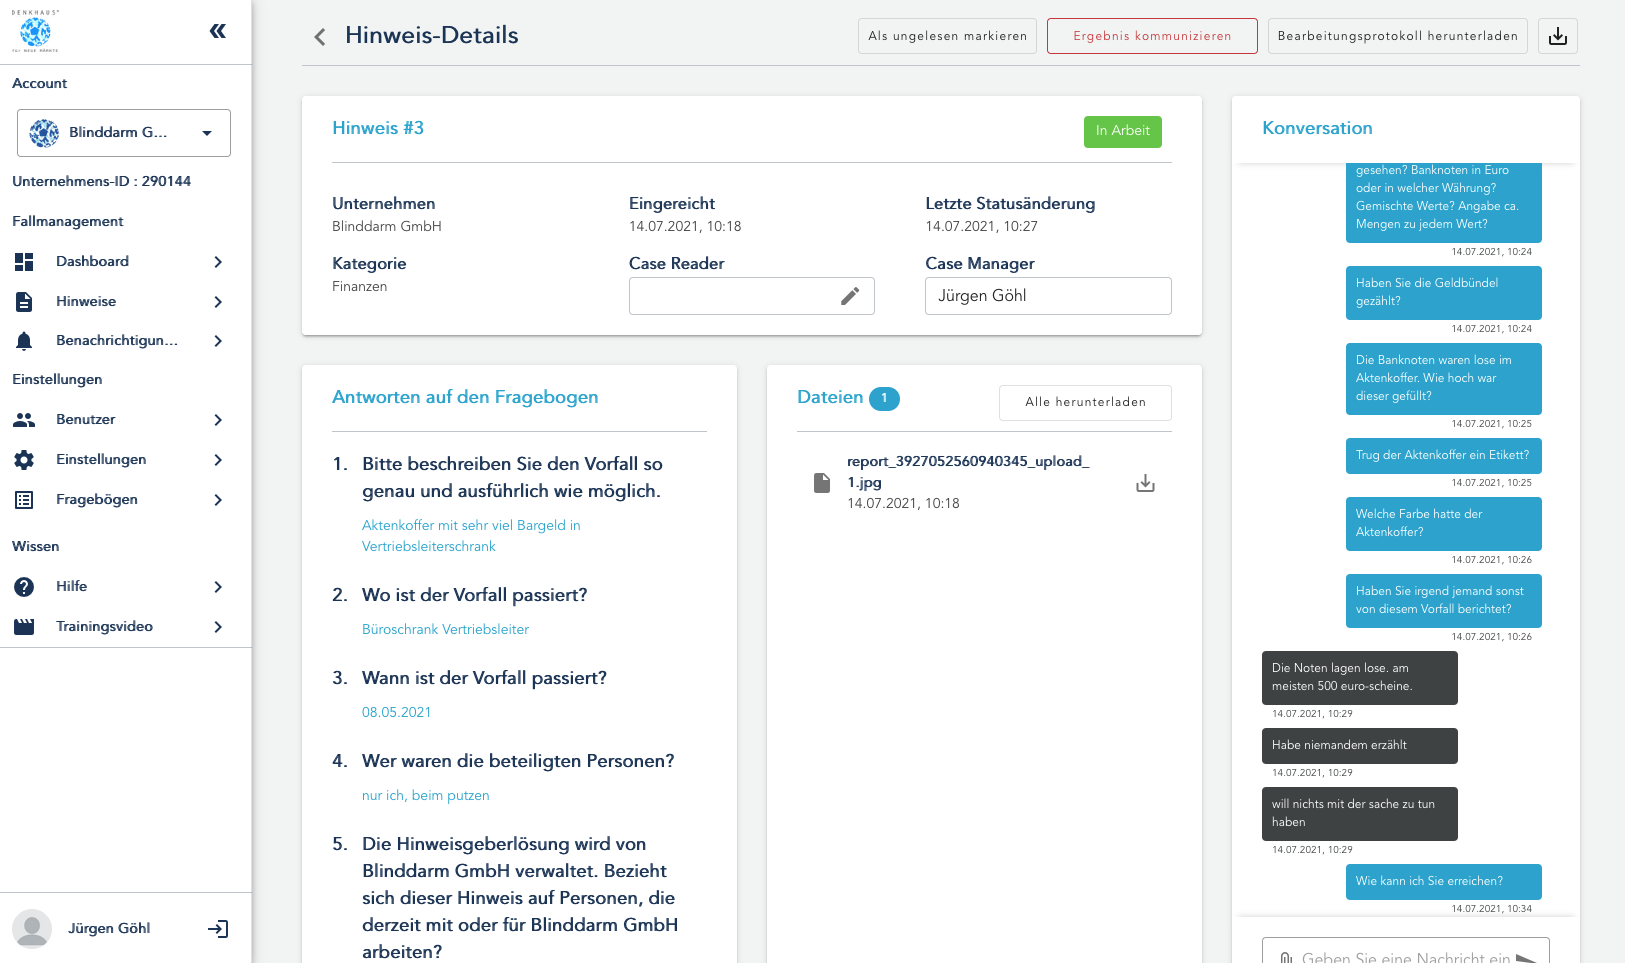Click the download icon in top toolbar
Image resolution: width=1625 pixels, height=963 pixels.
point(1557,36)
